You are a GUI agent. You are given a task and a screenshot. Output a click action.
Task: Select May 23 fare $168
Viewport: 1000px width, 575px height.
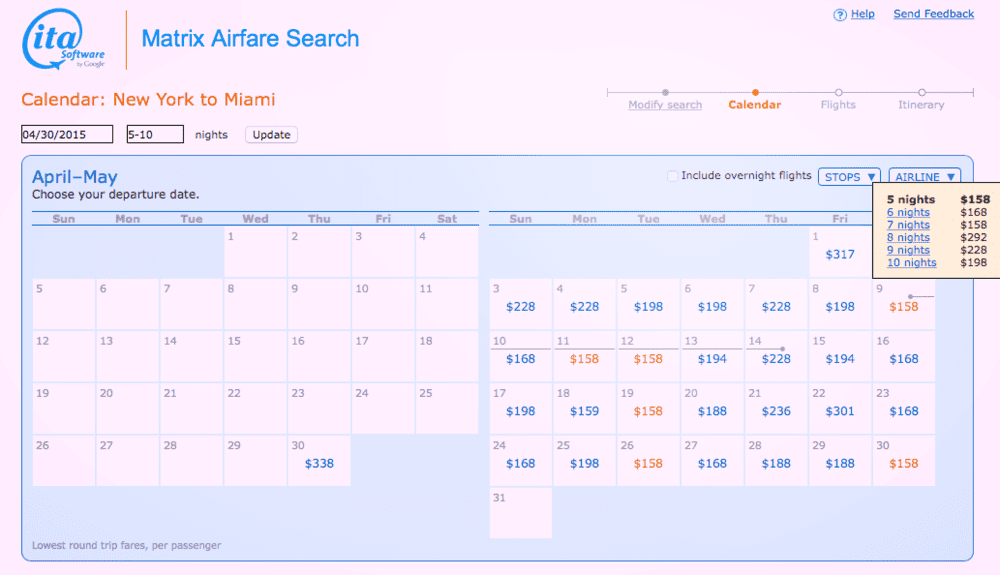coord(904,411)
